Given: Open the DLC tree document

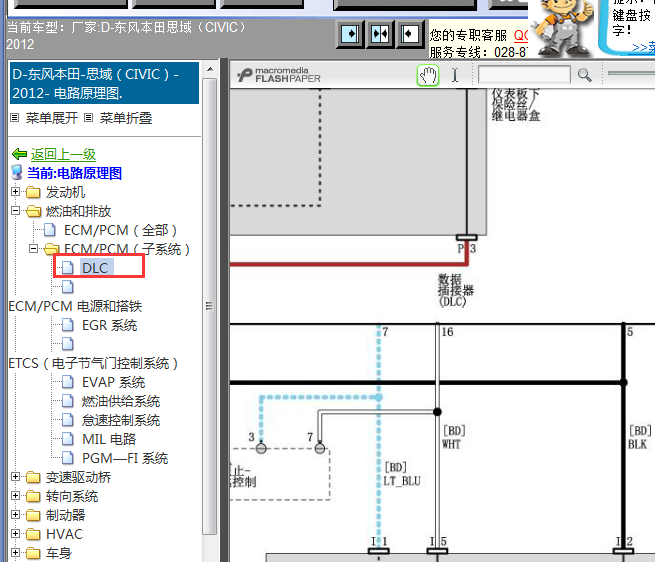Looking at the screenshot, I should point(95,268).
